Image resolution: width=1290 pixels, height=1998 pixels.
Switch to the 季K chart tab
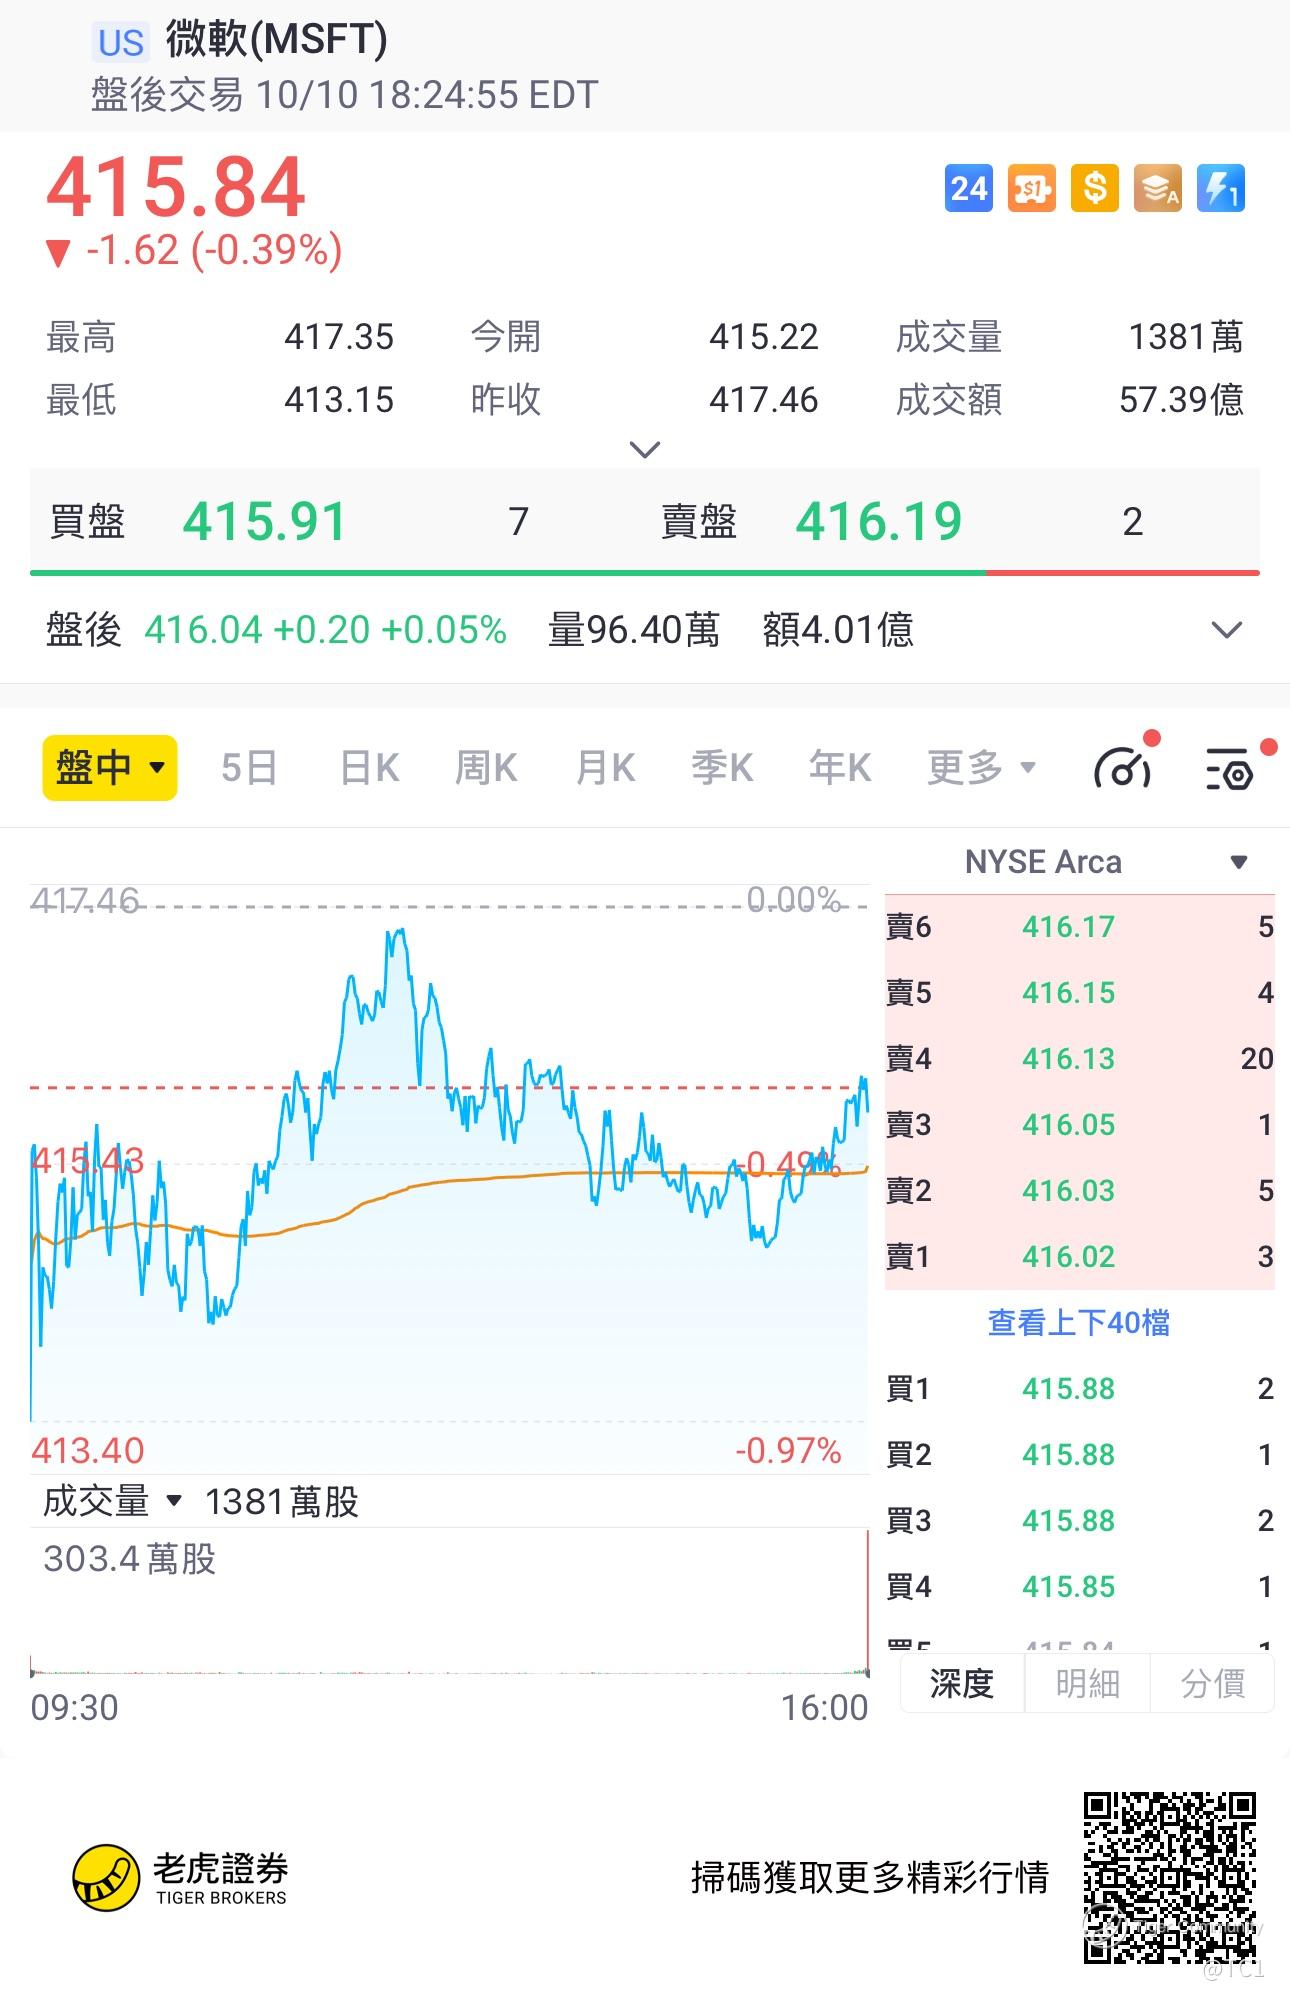point(722,768)
